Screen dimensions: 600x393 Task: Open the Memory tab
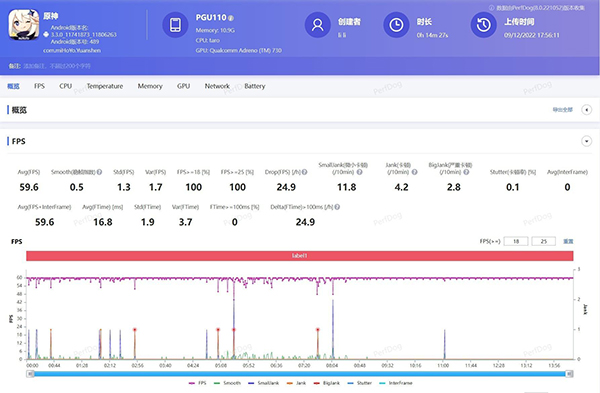pyautogui.click(x=150, y=86)
